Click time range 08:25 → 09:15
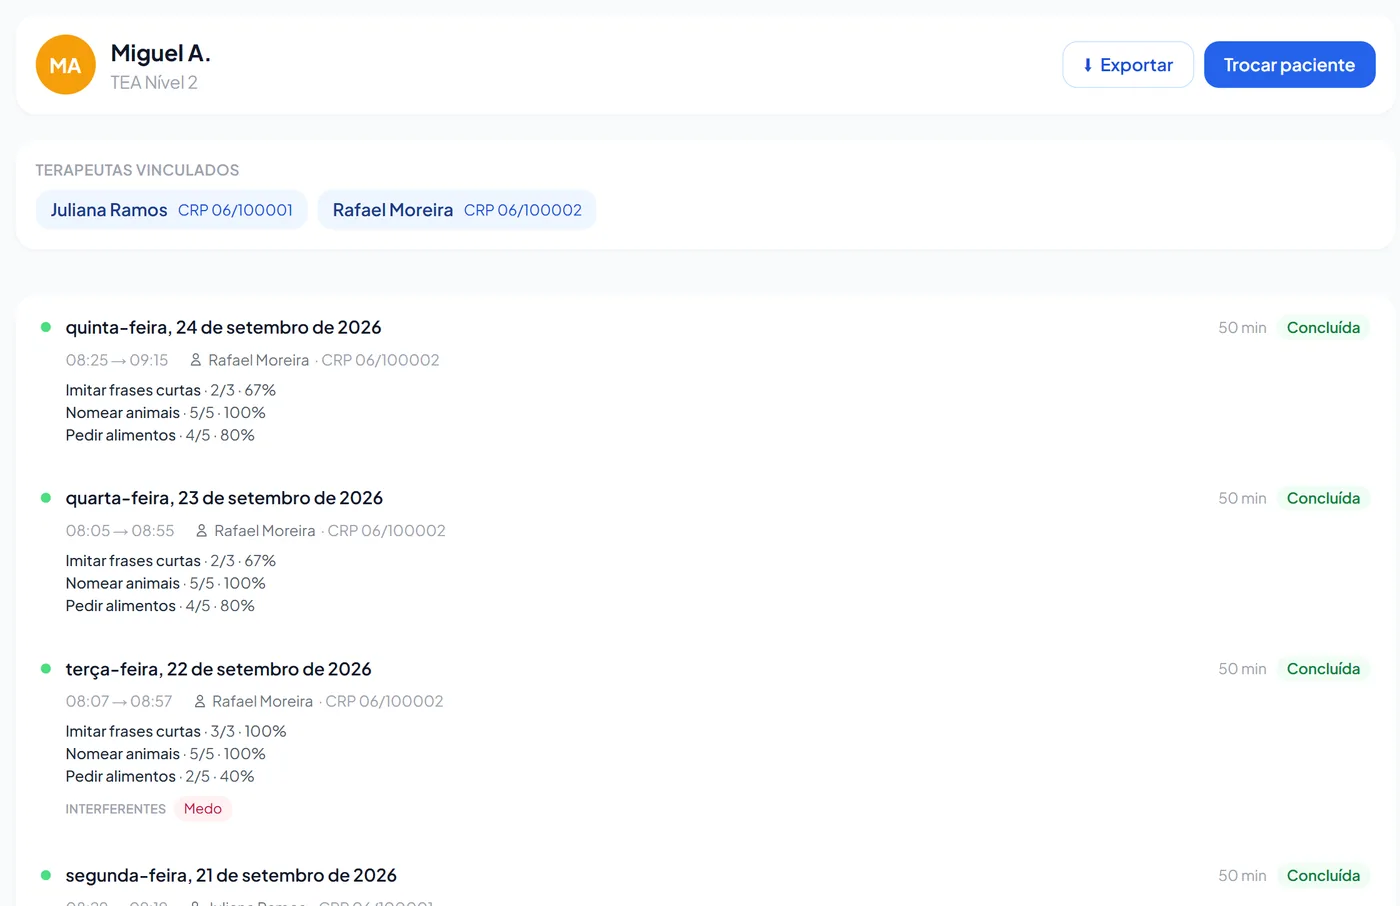 click(x=117, y=360)
